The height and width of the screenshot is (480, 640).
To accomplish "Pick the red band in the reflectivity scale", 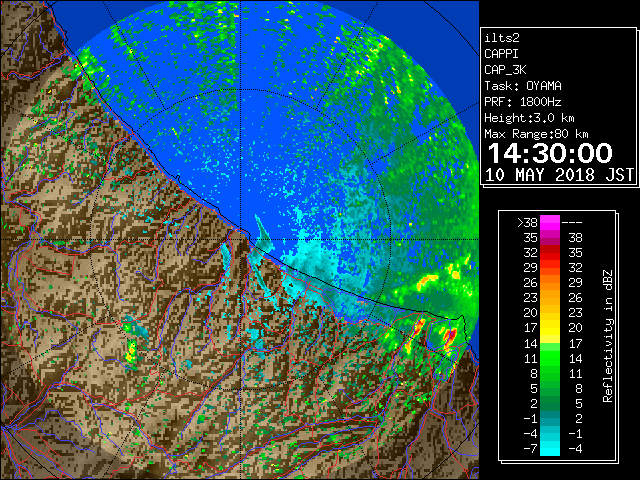I will point(550,253).
